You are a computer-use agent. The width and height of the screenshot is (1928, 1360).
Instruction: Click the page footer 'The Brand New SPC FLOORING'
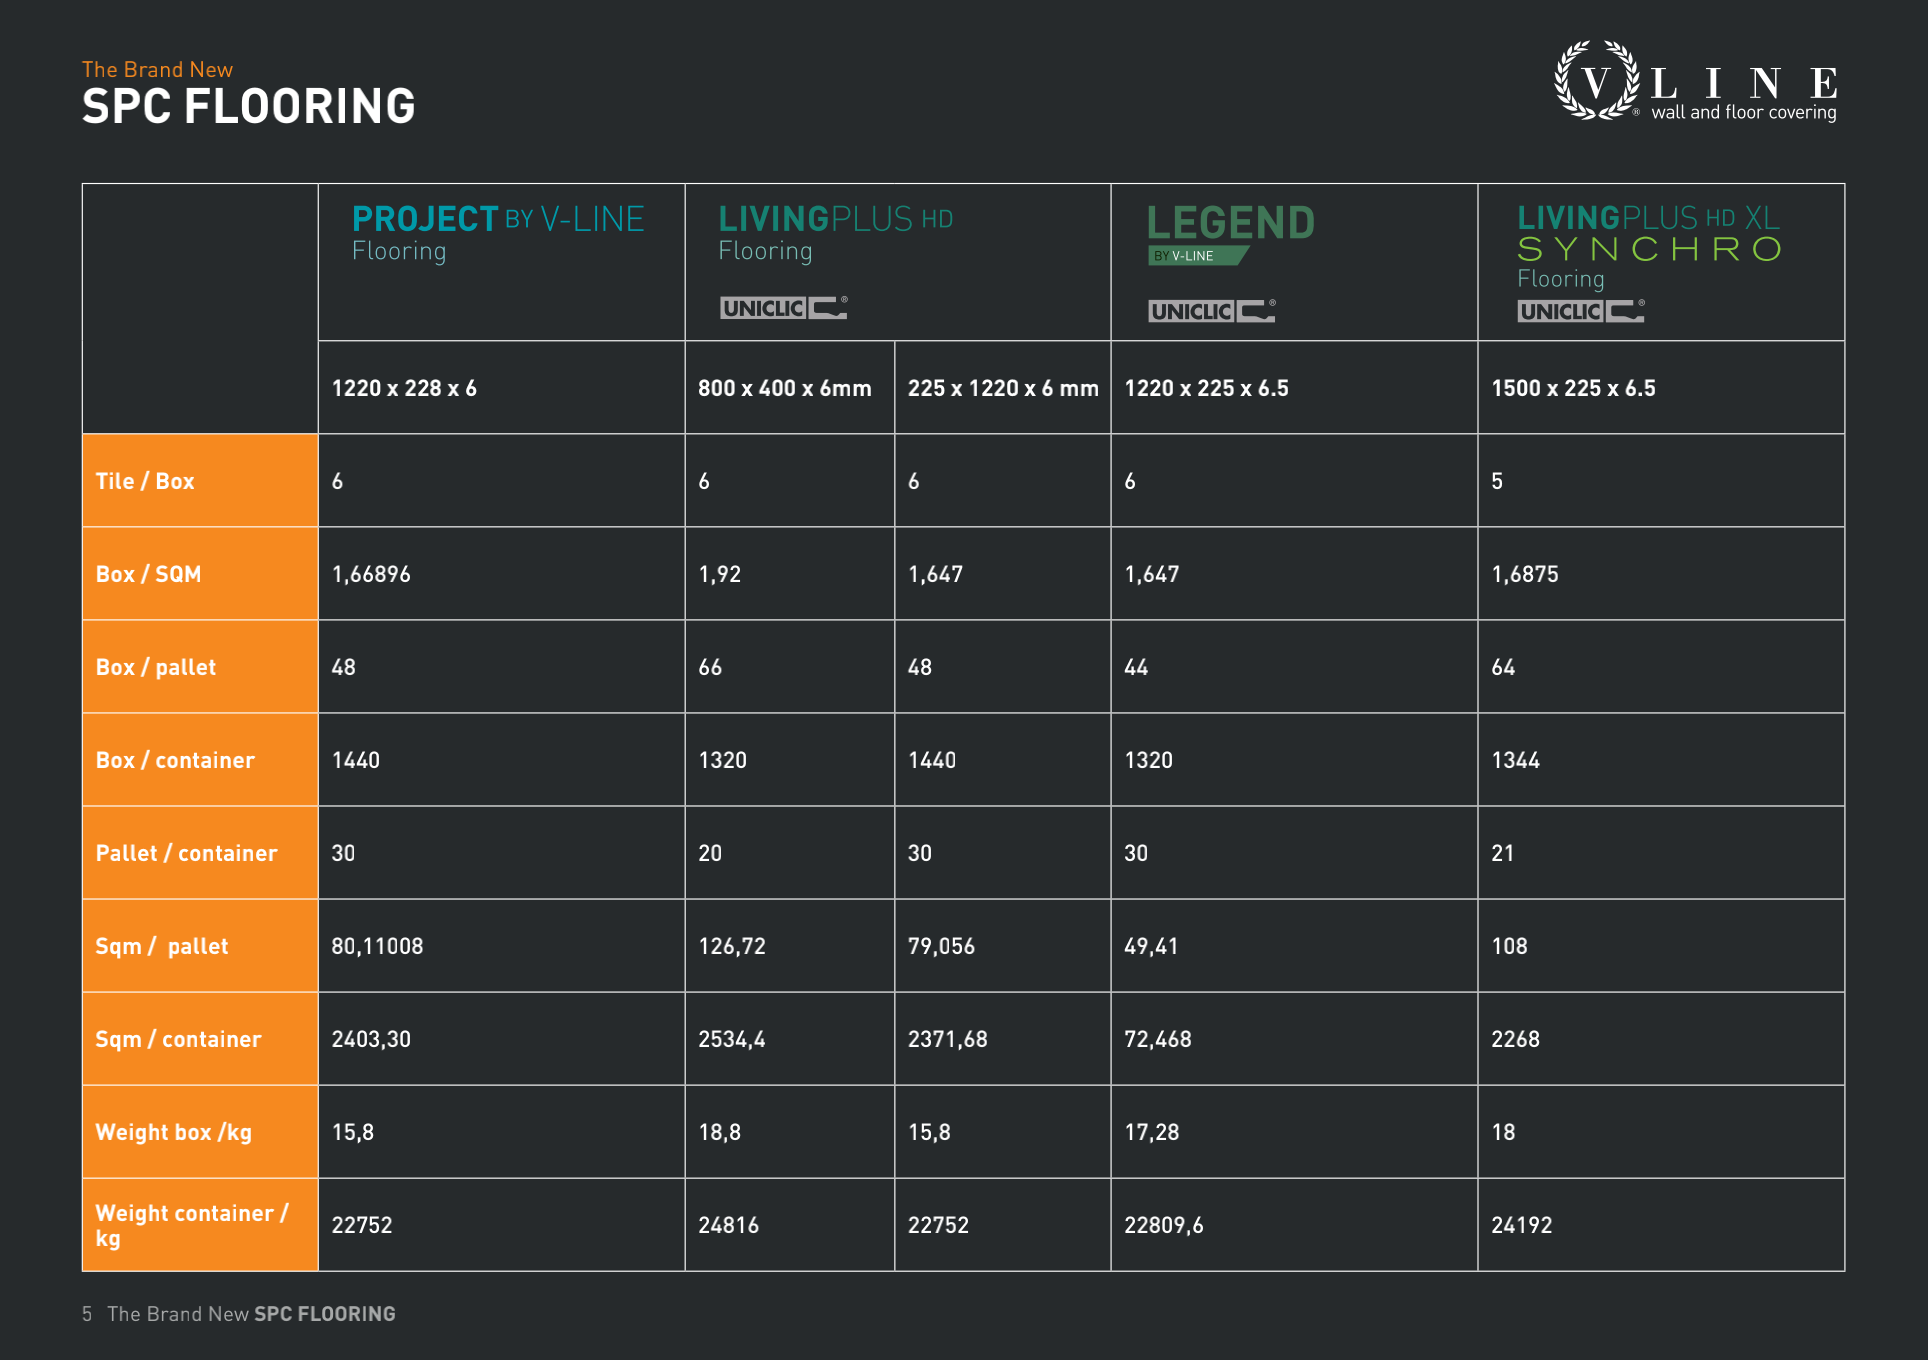click(251, 1314)
